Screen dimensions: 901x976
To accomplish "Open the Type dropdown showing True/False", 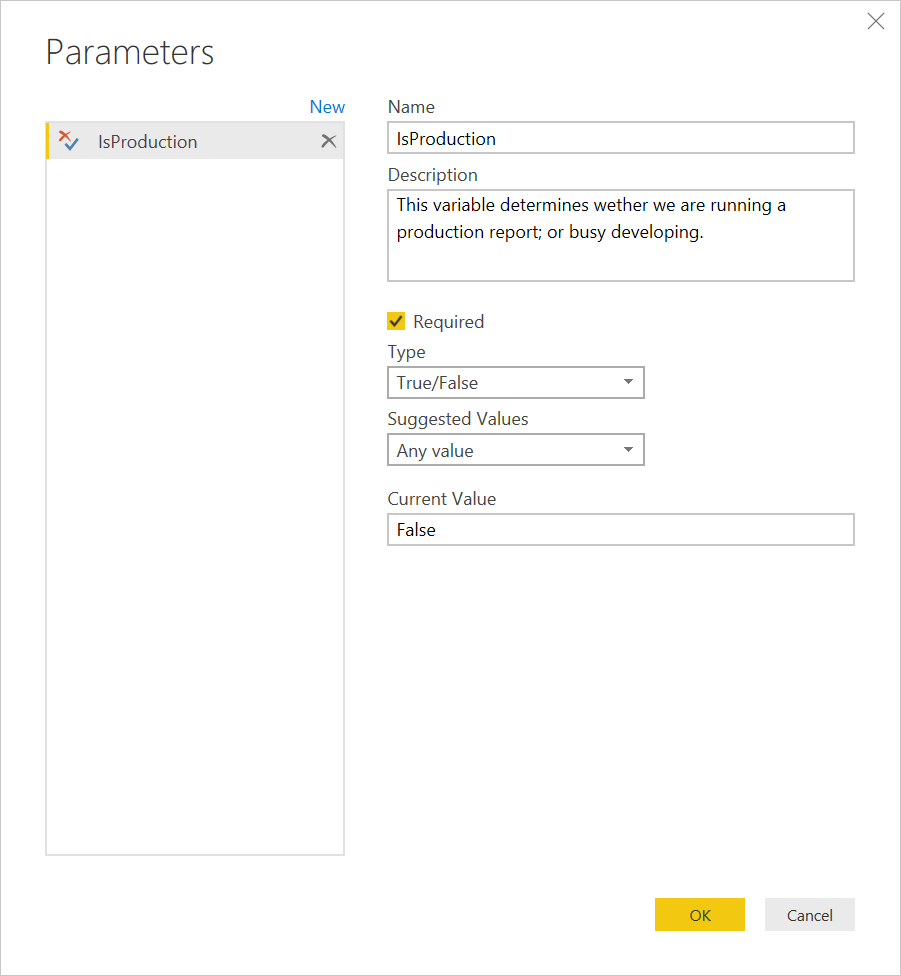I will [516, 383].
